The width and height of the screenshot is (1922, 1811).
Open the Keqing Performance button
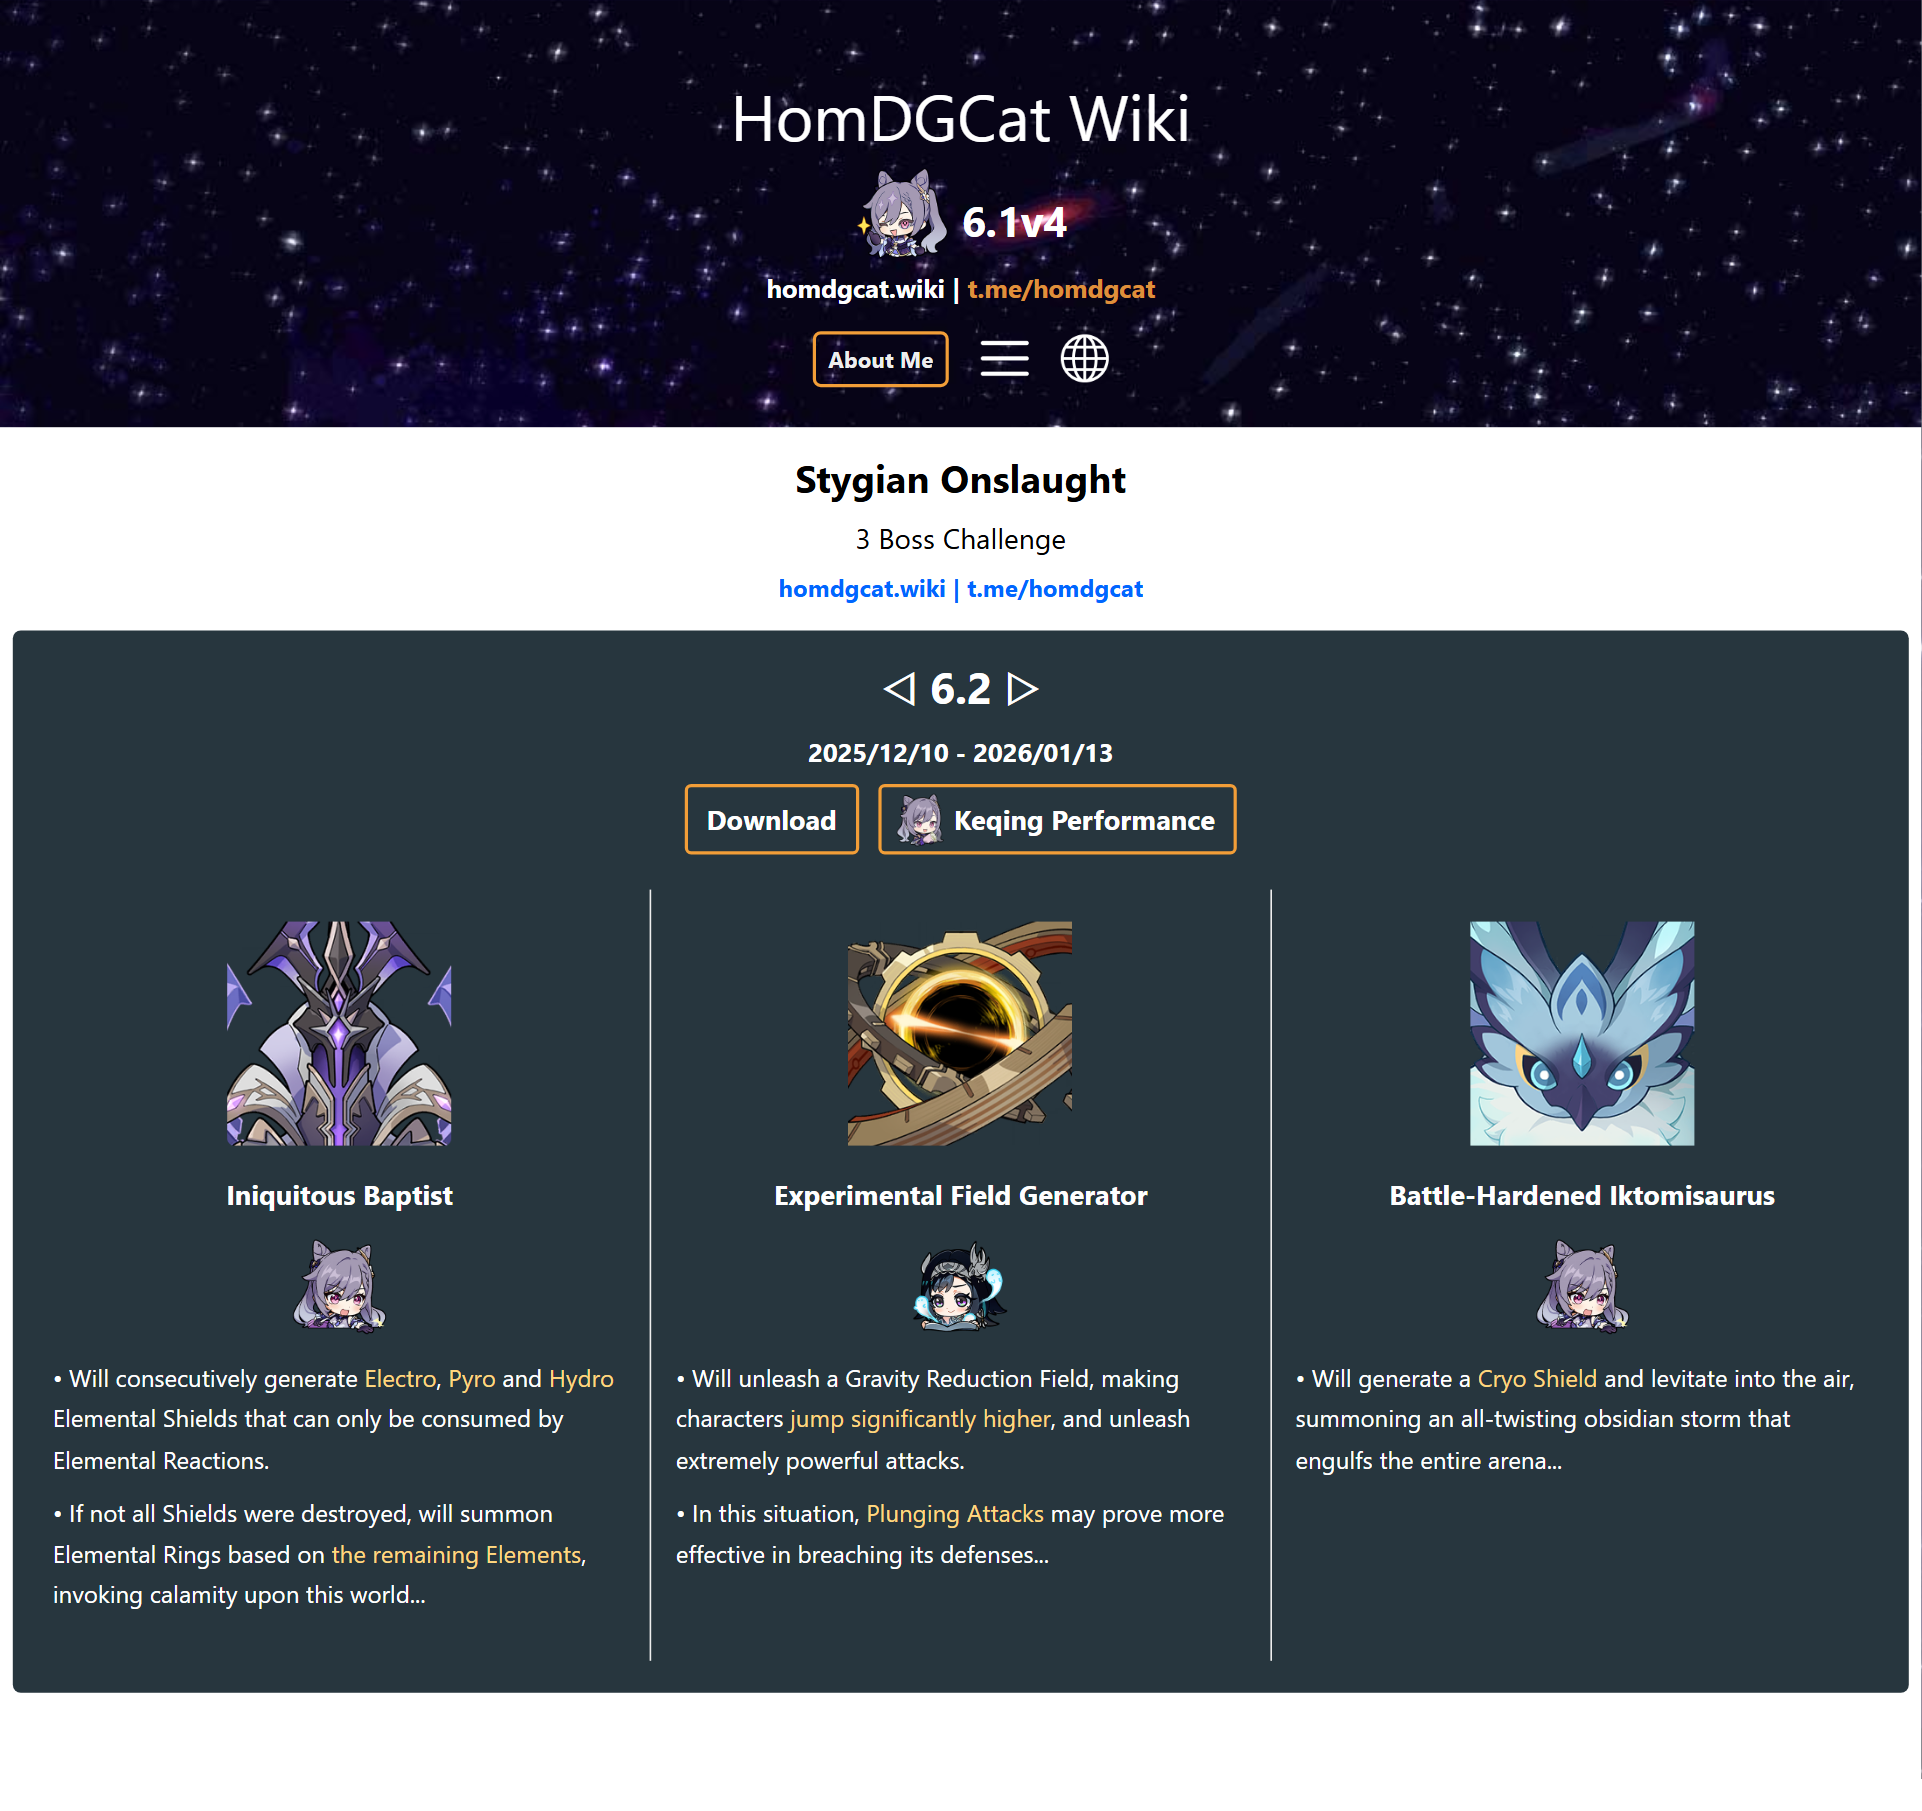pyautogui.click(x=1057, y=820)
